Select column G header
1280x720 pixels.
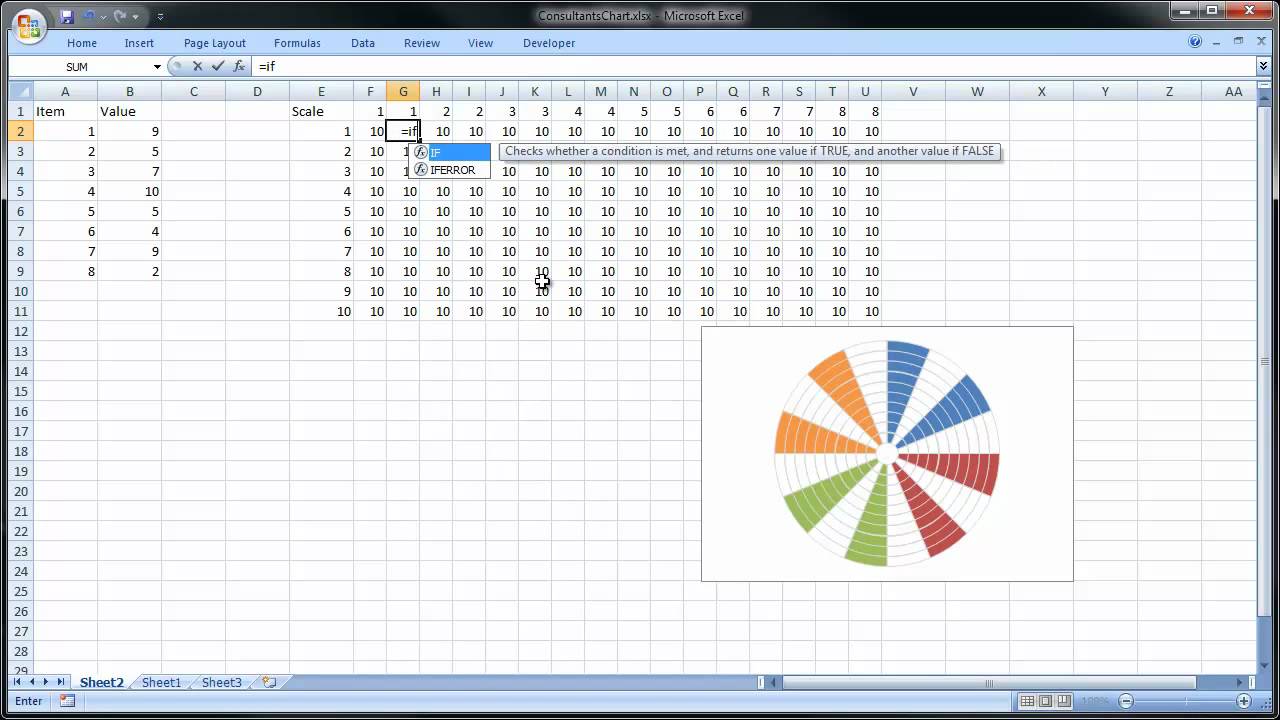click(x=403, y=91)
